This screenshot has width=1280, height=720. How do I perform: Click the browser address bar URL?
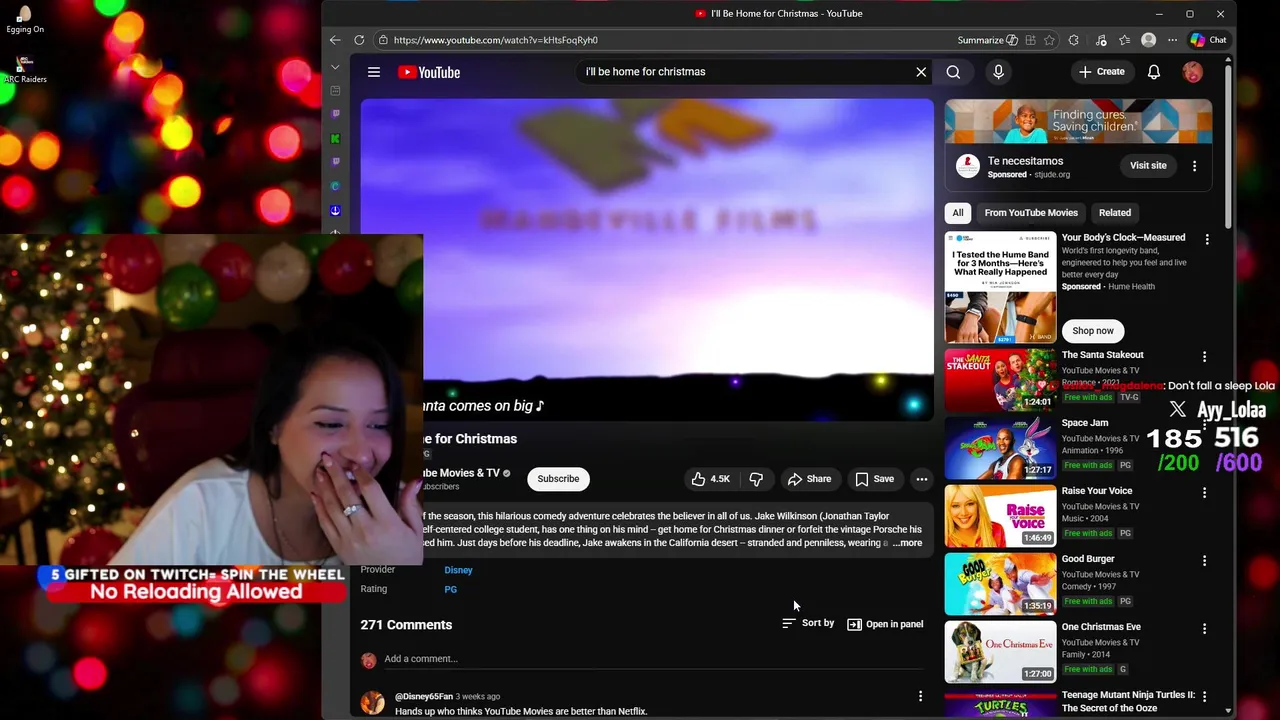tap(496, 40)
